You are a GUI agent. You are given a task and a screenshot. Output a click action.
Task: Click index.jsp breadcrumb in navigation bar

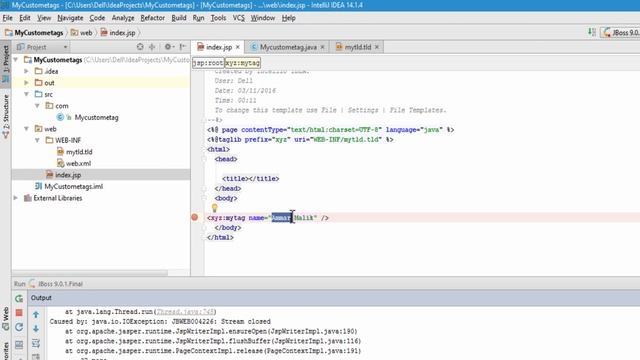118,33
